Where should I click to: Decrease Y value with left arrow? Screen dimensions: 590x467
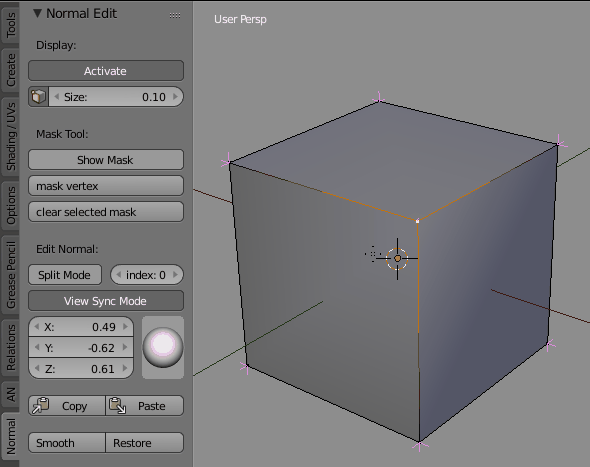pyautogui.click(x=36, y=348)
